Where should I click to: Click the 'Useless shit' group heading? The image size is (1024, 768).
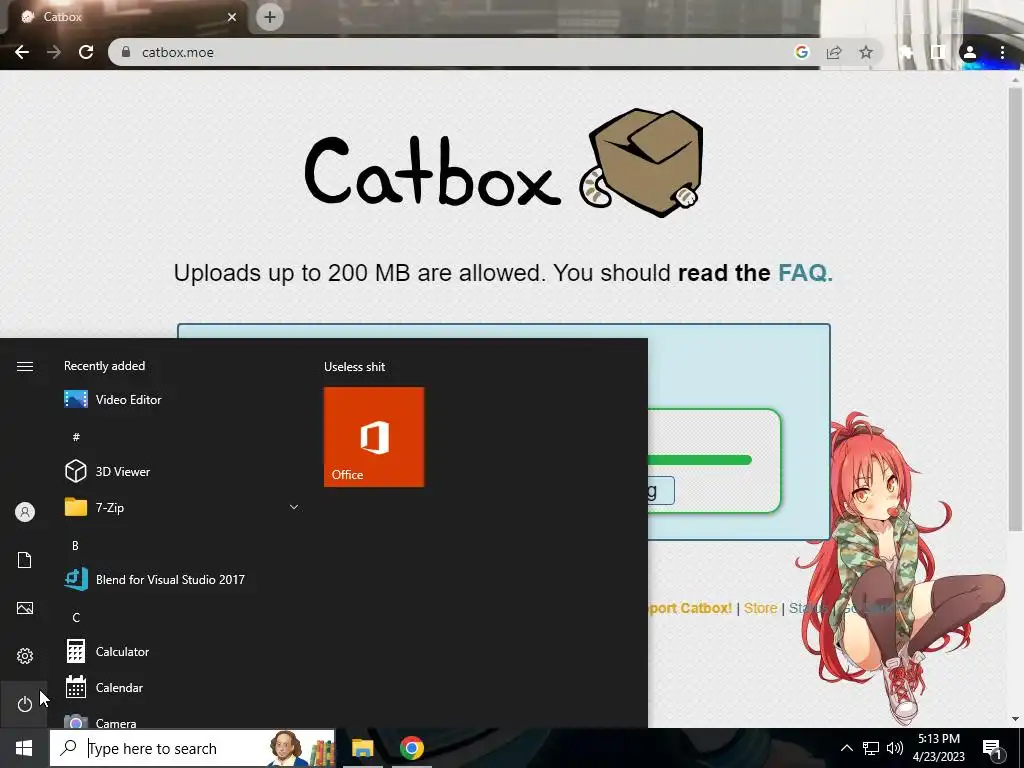[x=355, y=366]
